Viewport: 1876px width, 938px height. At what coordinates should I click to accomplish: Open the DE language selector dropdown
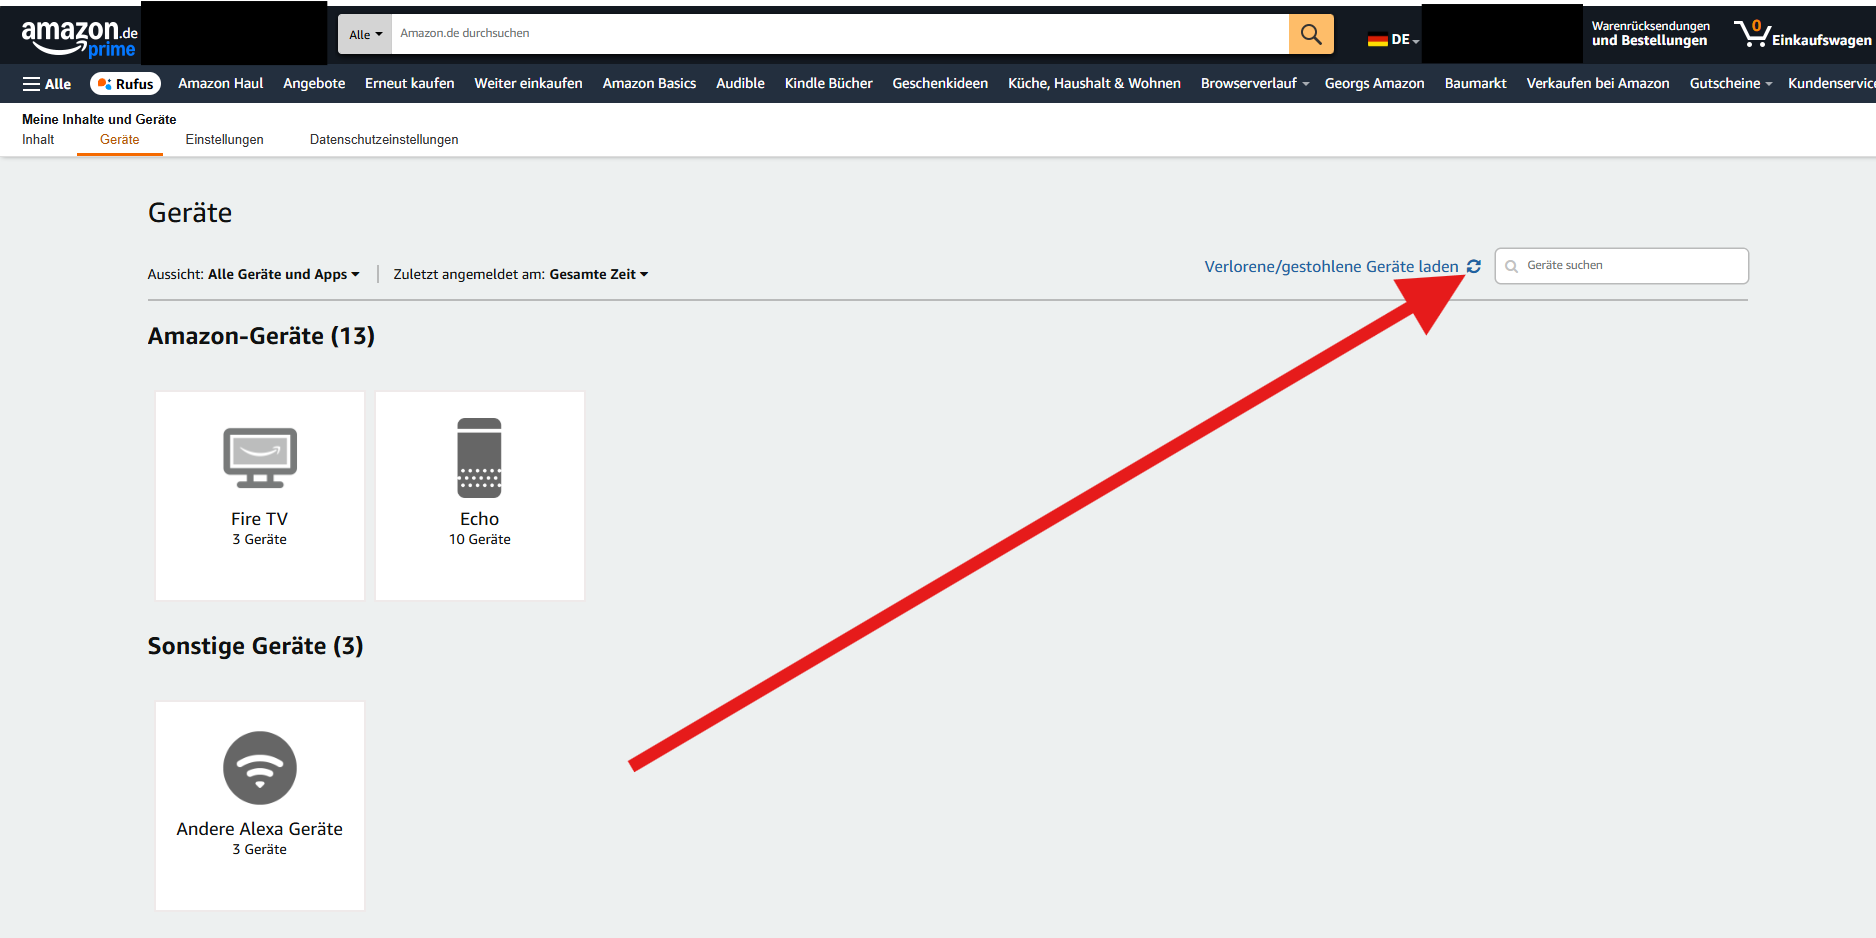point(1393,40)
